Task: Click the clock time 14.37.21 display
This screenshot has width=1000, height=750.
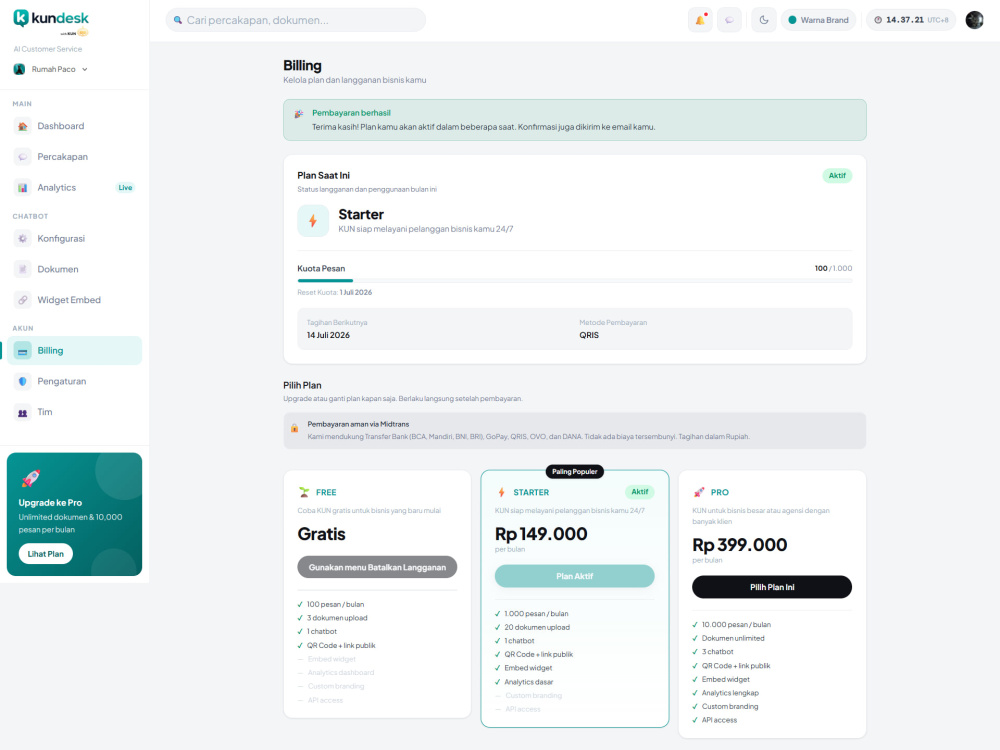Action: point(911,20)
